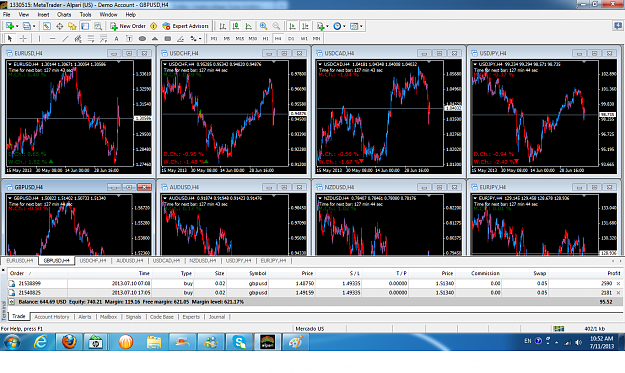
Task: Expand the Profiles dropdown arrow
Action: [x=34, y=26]
